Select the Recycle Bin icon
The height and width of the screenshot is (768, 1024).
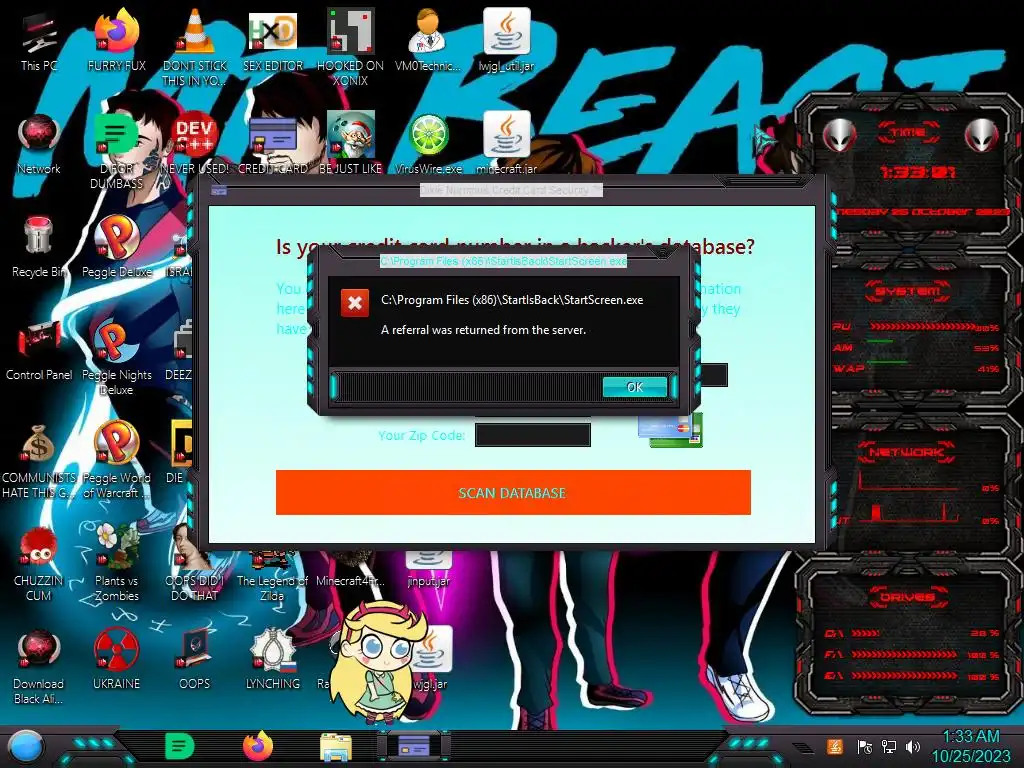[39, 248]
